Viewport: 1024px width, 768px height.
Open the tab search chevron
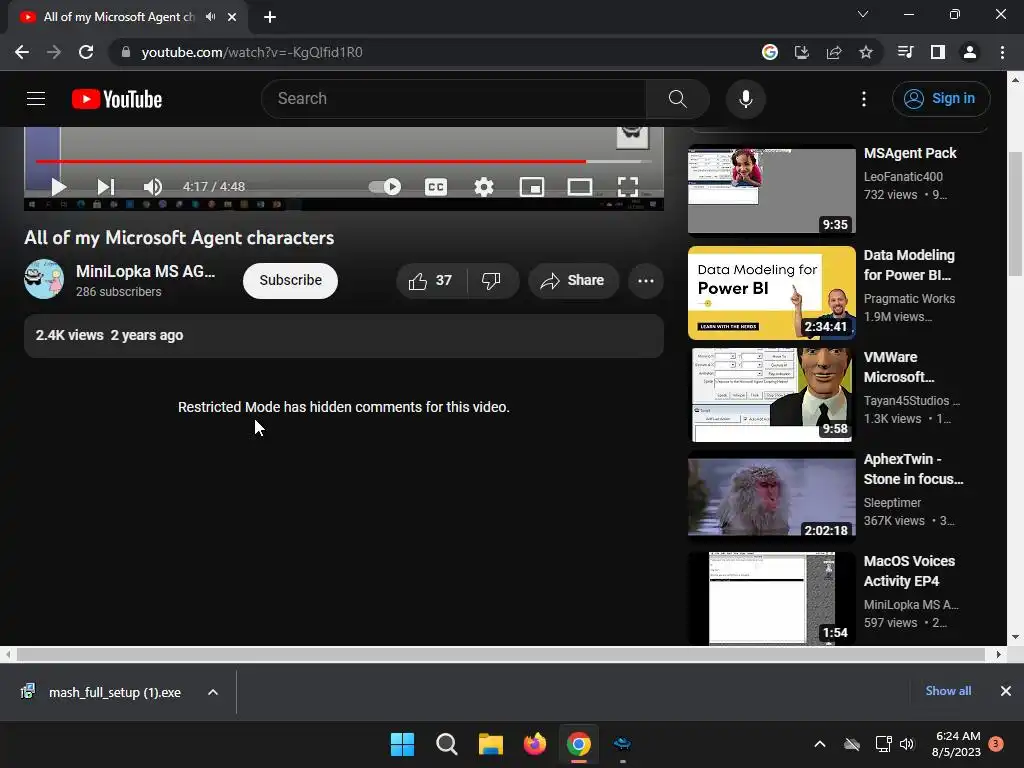point(863,14)
